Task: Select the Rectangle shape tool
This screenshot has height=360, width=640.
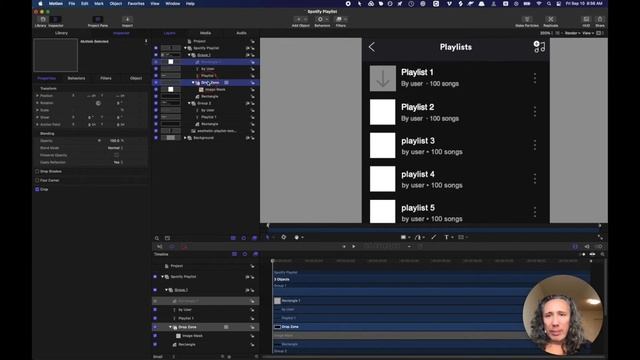Action: pos(403,237)
